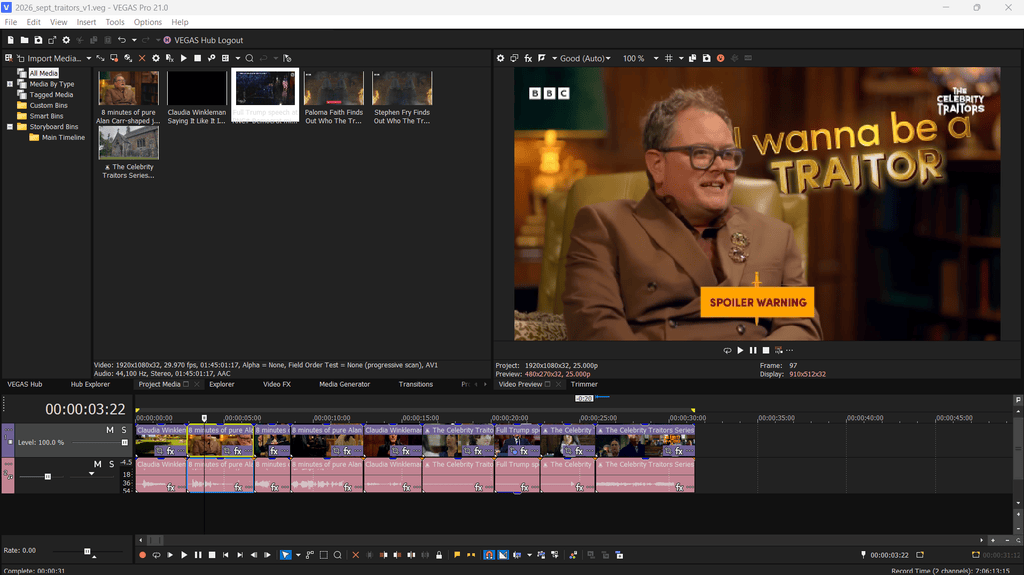Open media properties gear in Project Media toolbar

[155, 58]
